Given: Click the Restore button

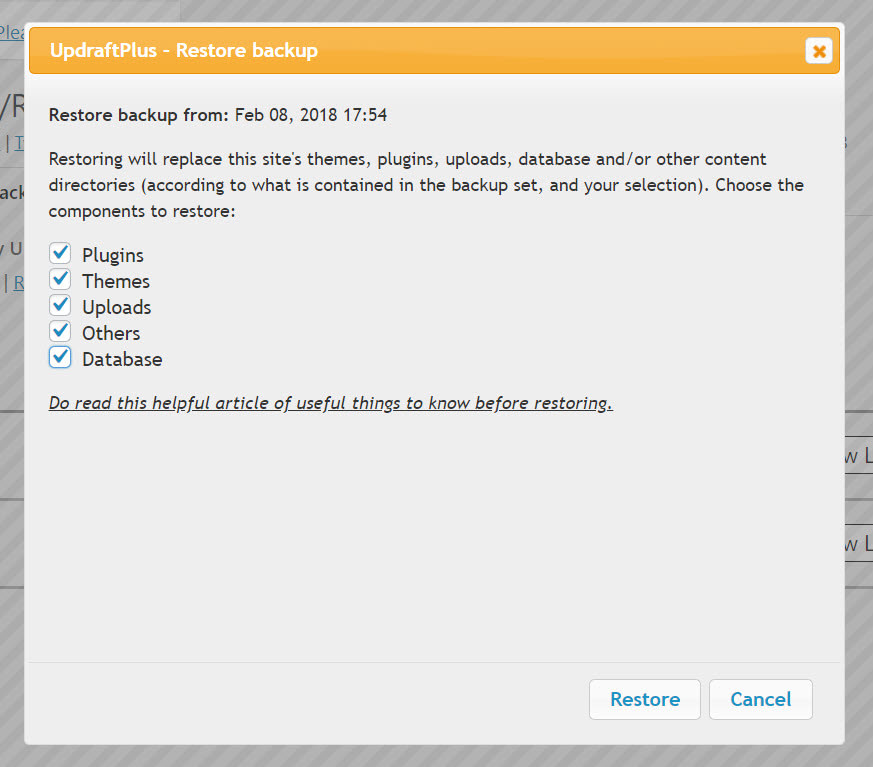Looking at the screenshot, I should 644,699.
